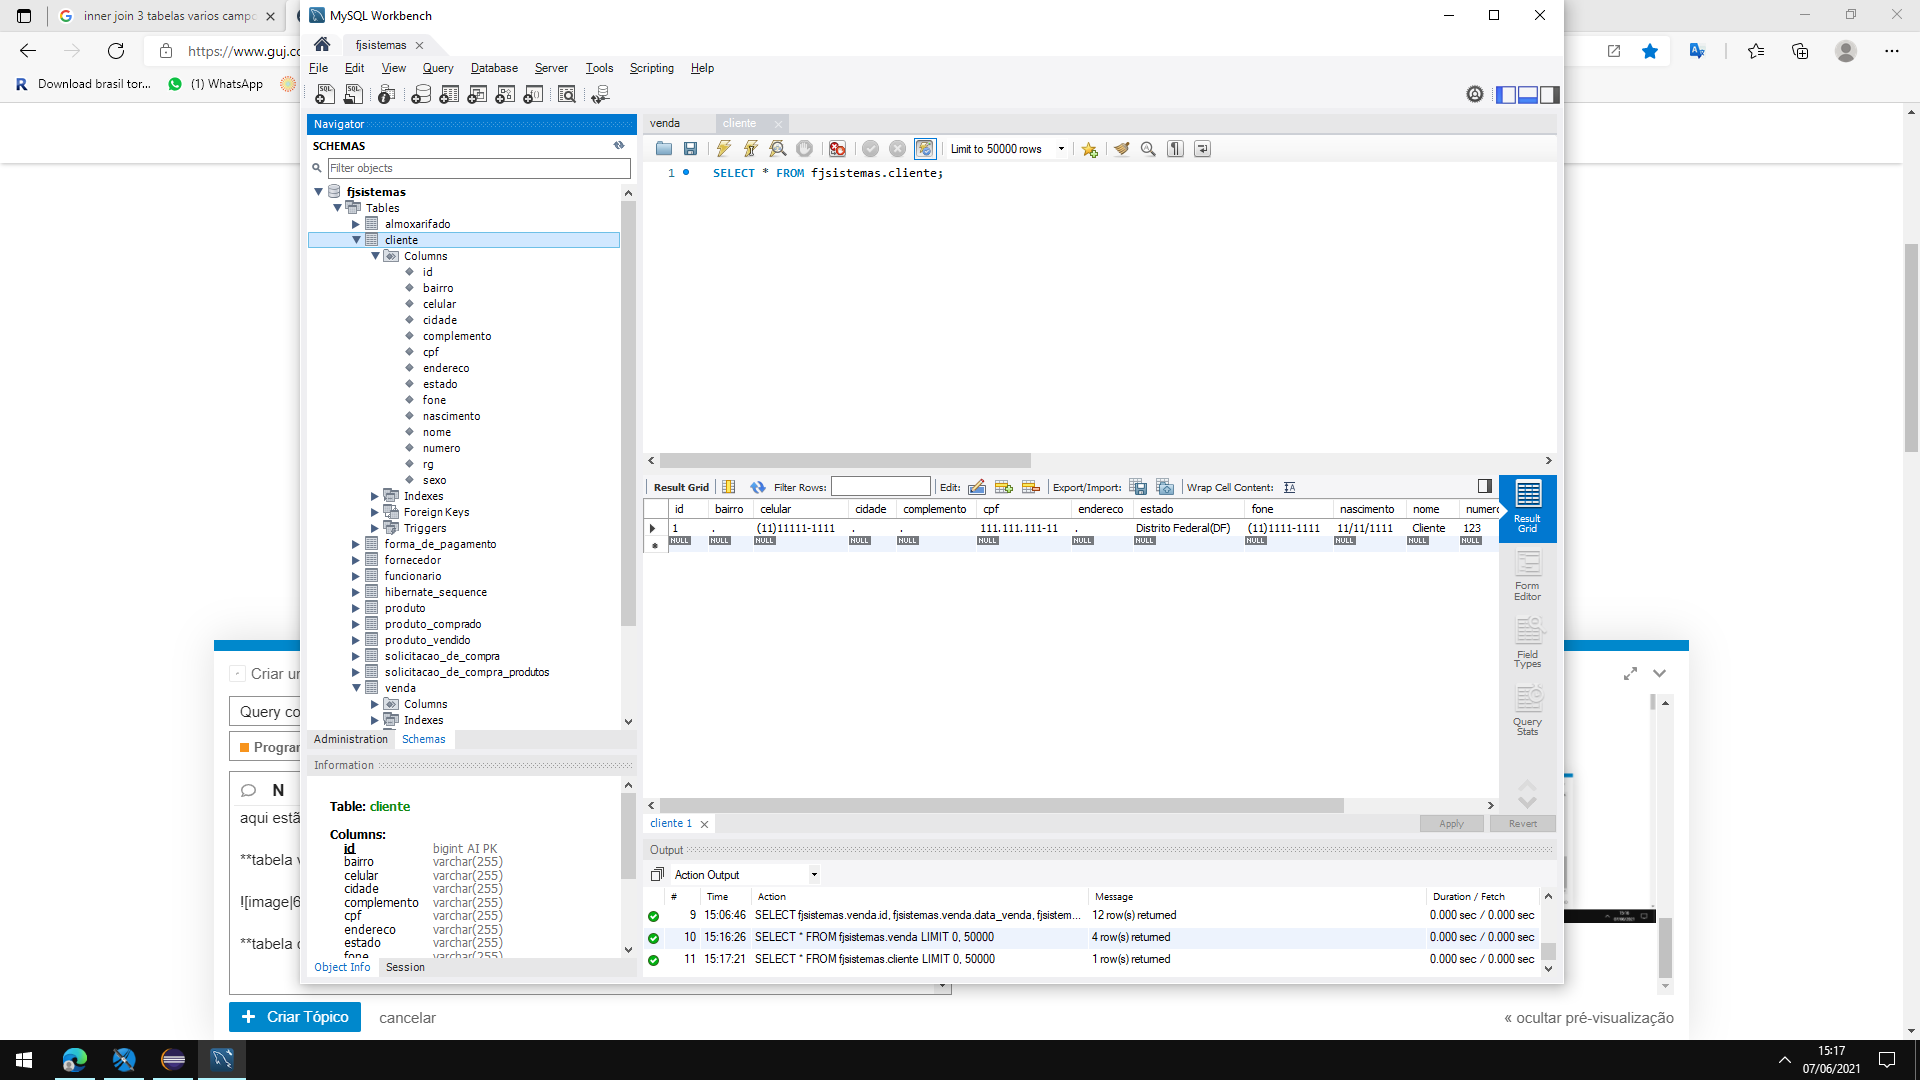The height and width of the screenshot is (1080, 1920).
Task: Open the Form Editor result view
Action: click(1527, 576)
